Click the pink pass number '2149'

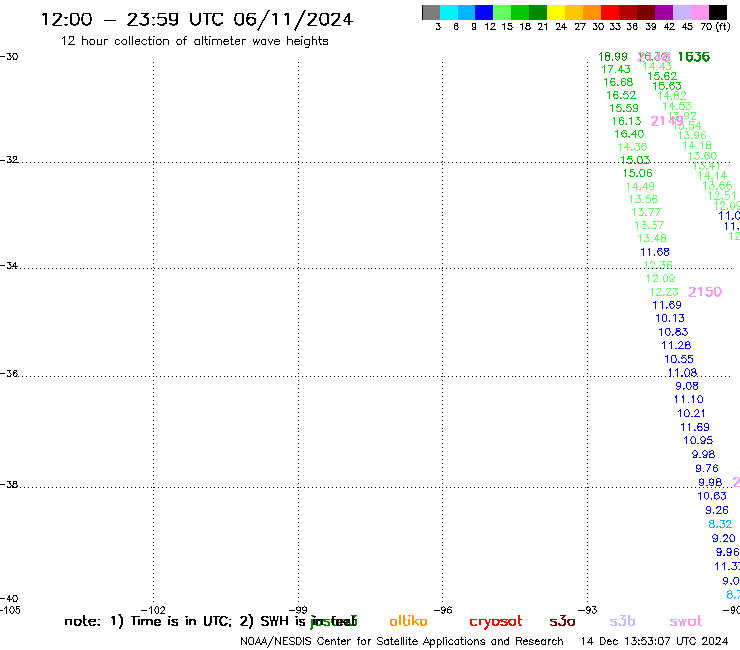(666, 121)
